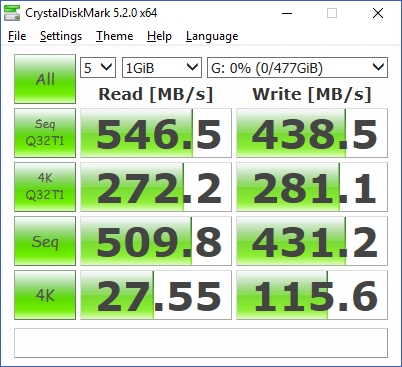
Task: Run all benchmarks with the All button
Action: click(x=45, y=79)
